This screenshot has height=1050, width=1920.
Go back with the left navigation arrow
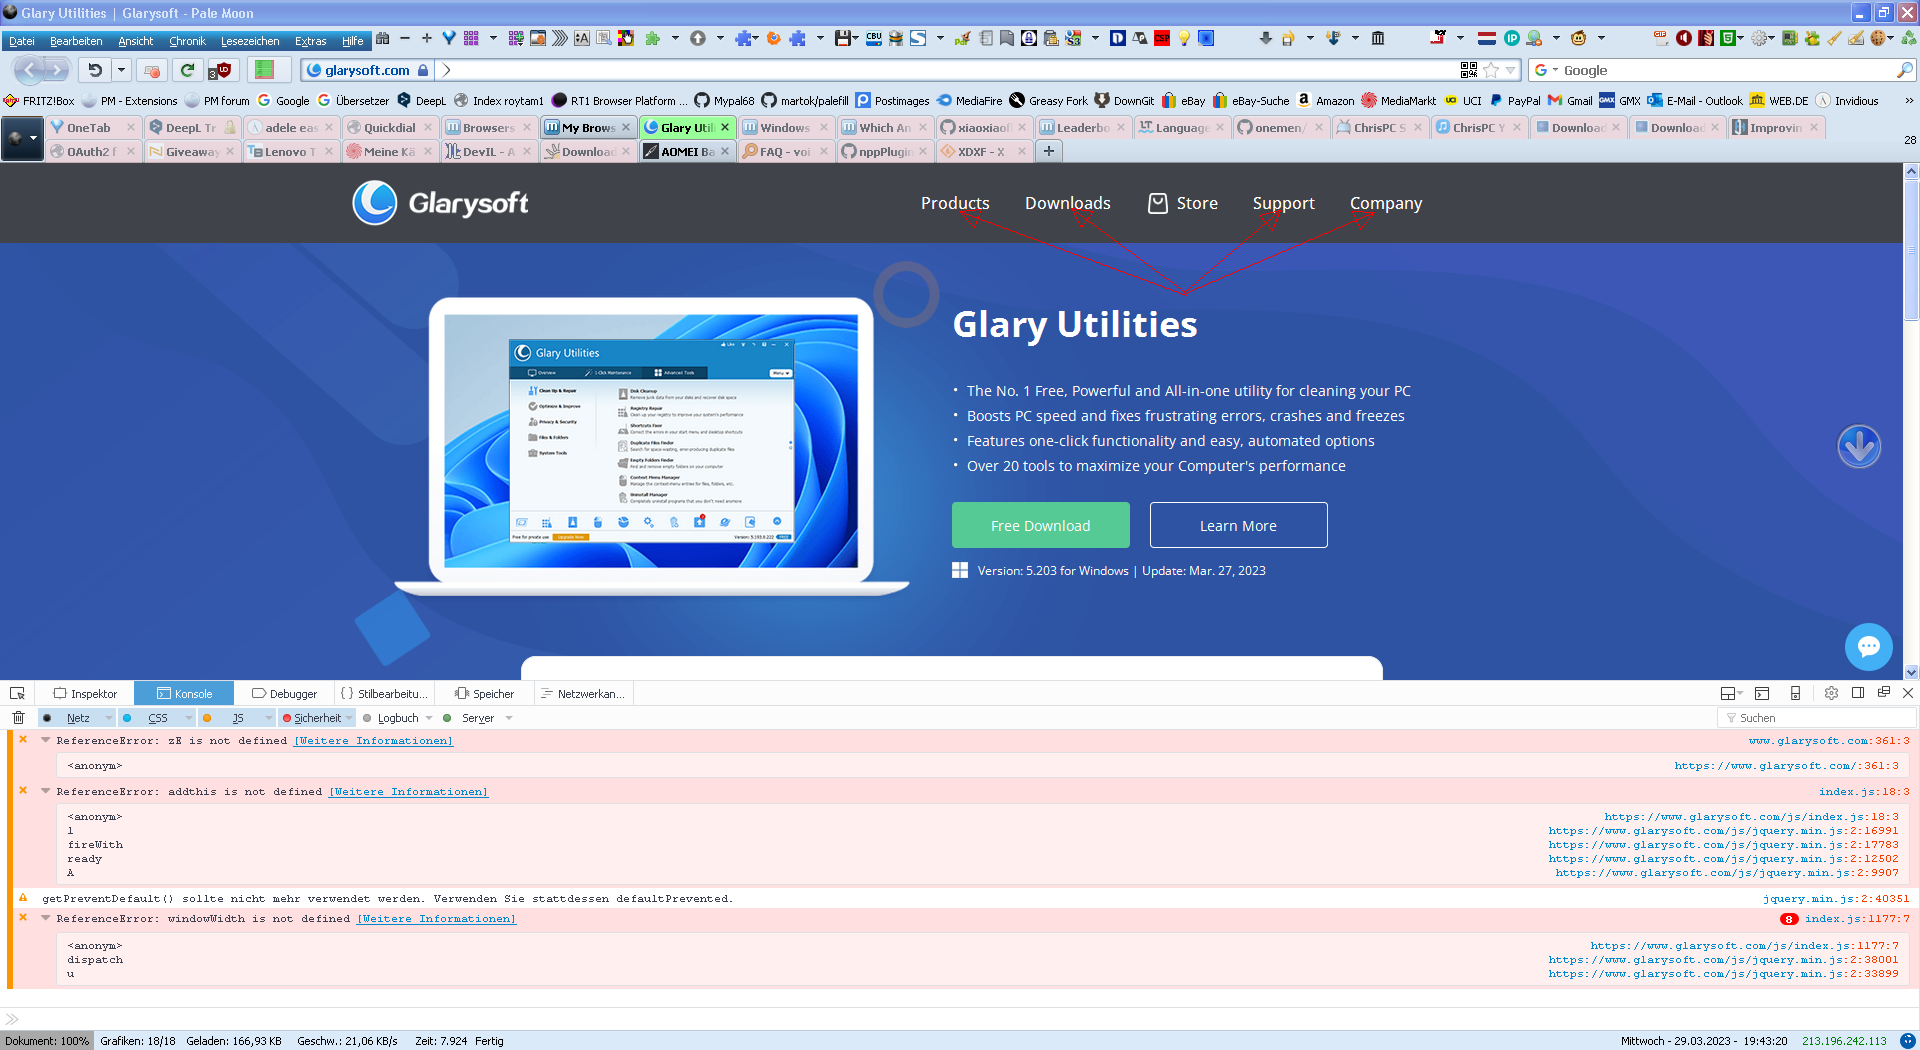coord(29,70)
